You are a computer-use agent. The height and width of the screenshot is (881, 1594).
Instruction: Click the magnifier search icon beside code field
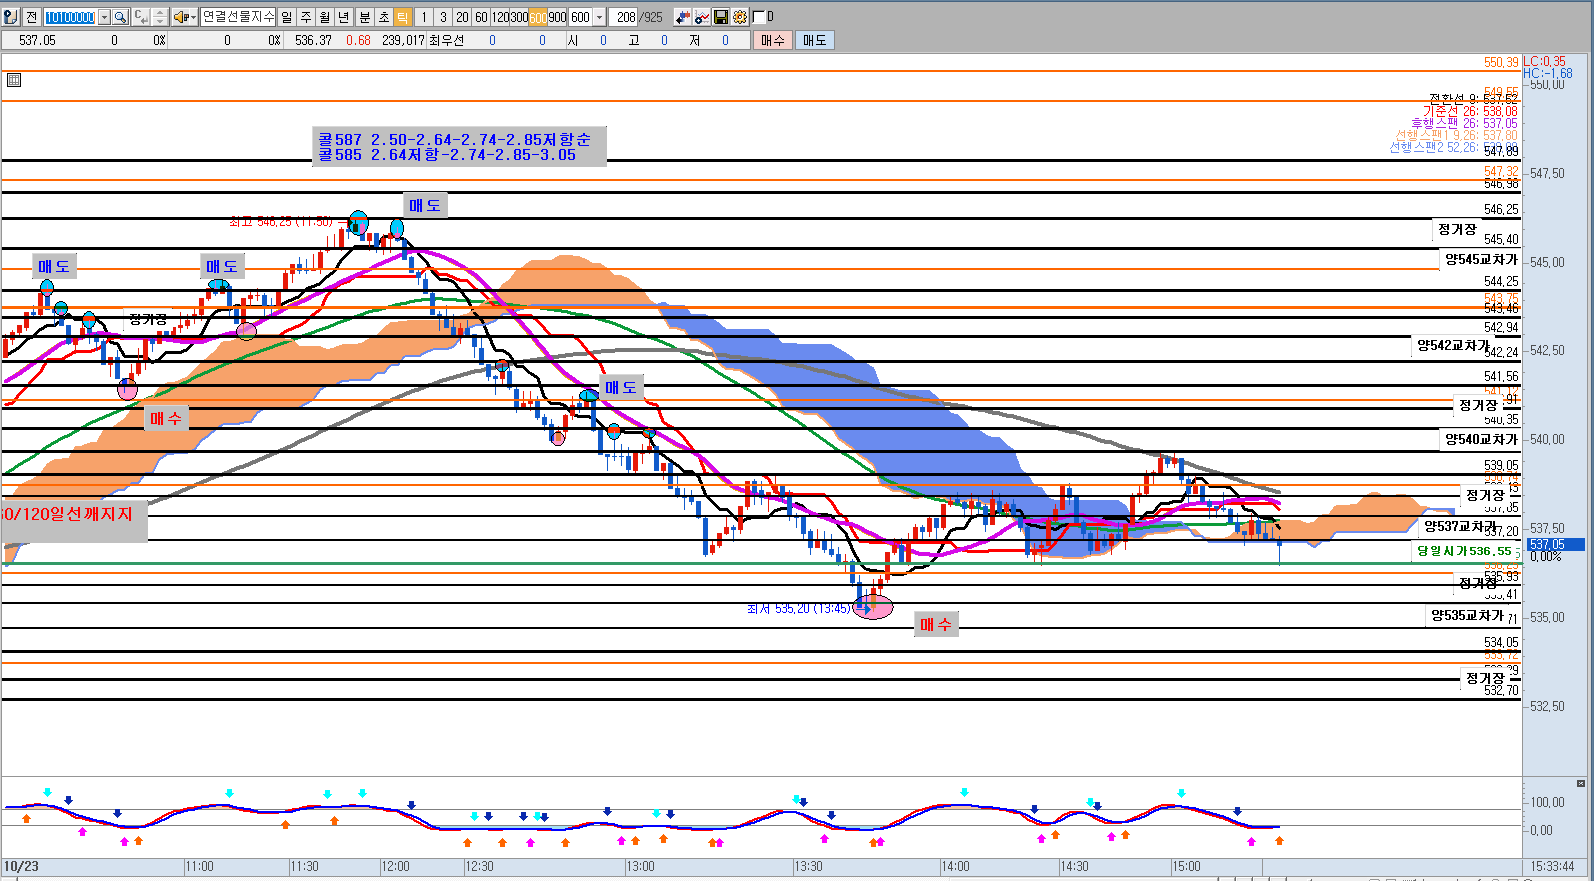[x=120, y=17]
